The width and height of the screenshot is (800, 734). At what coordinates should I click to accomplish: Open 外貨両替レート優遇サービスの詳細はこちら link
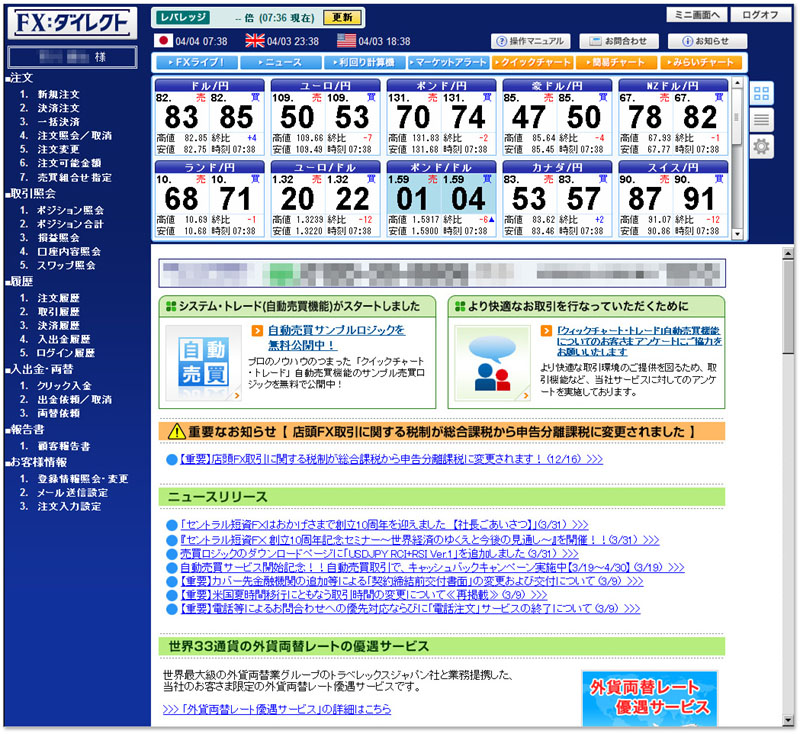(277, 709)
